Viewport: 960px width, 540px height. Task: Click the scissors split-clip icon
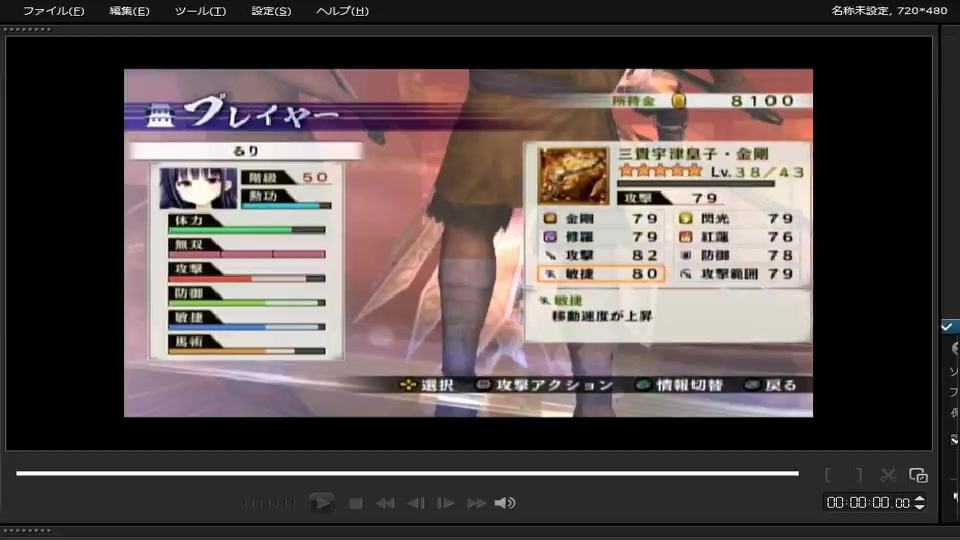click(888, 475)
